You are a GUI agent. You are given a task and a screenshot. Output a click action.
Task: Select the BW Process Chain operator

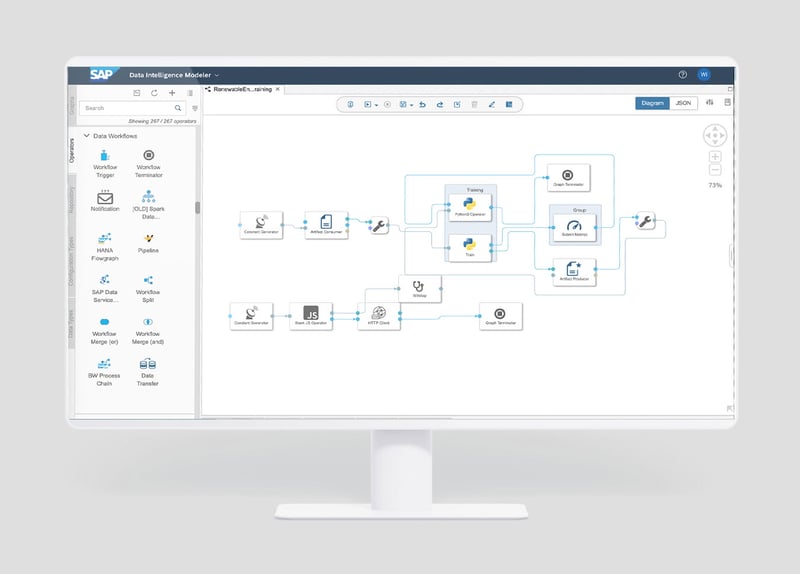(104, 372)
